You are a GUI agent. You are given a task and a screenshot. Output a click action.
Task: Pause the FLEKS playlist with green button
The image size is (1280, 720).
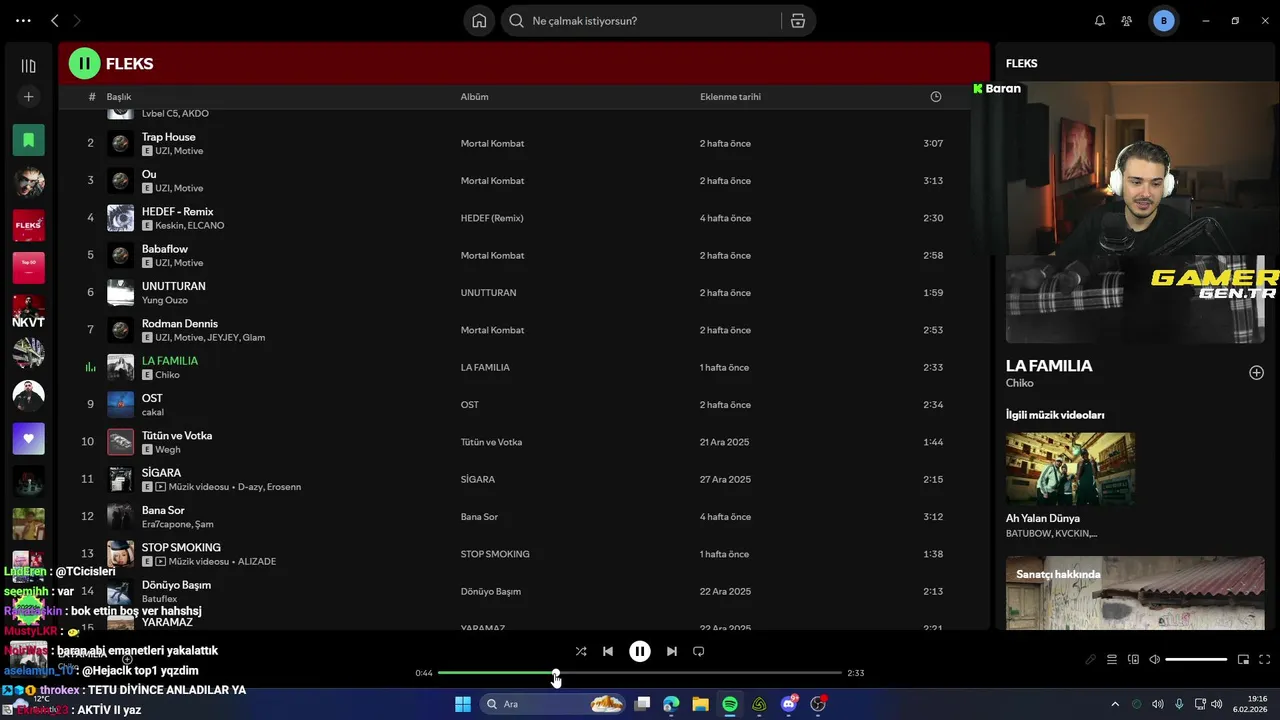(84, 64)
